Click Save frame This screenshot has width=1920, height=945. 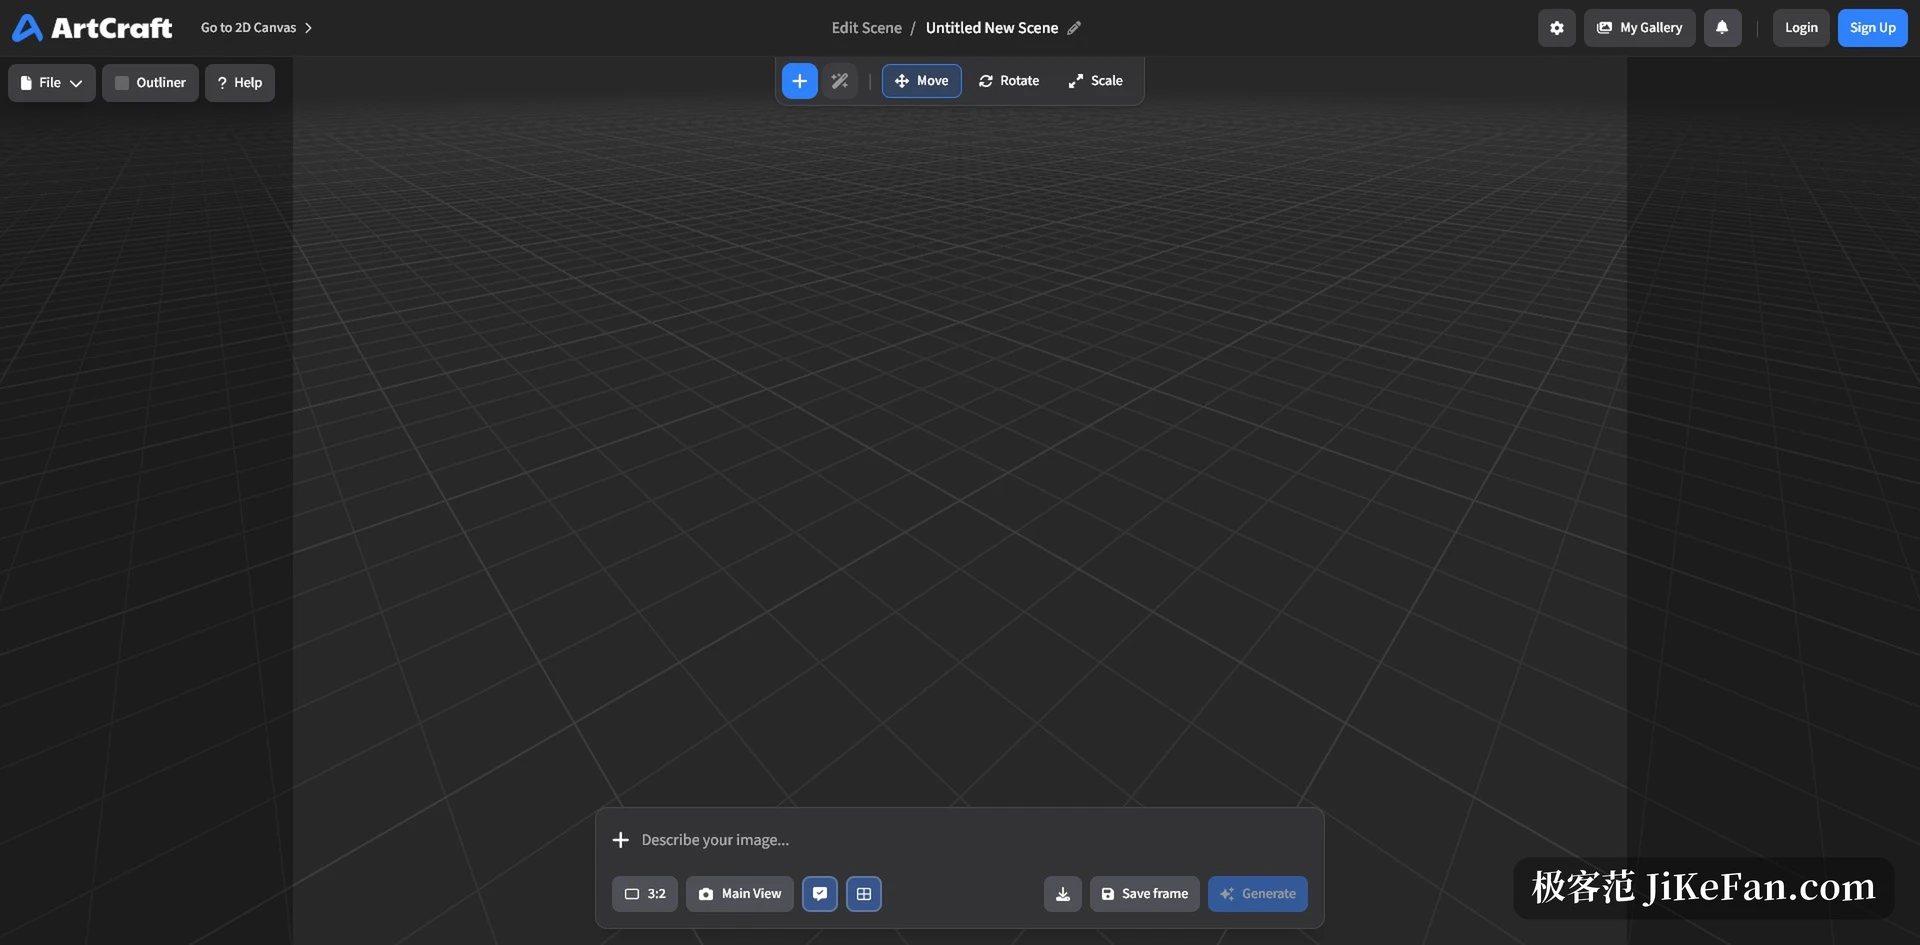pos(1145,894)
